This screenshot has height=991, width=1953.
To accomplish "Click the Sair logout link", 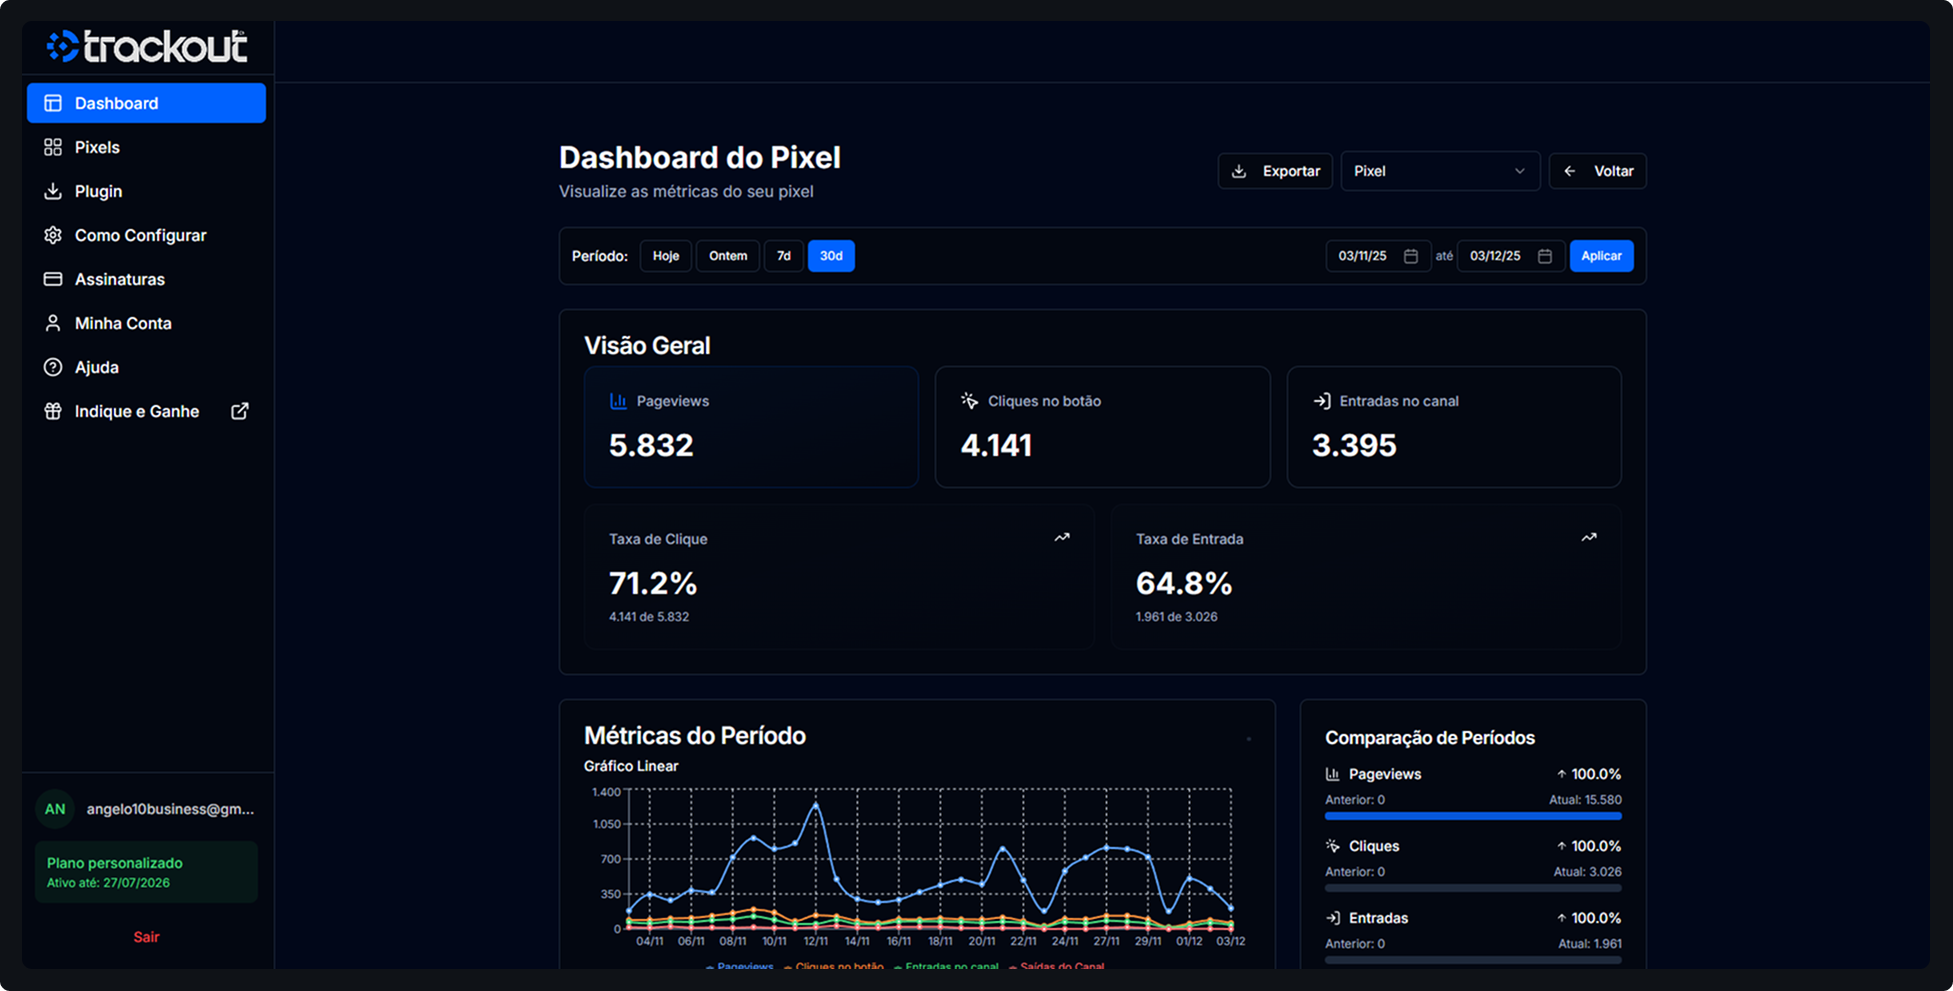I will (146, 937).
